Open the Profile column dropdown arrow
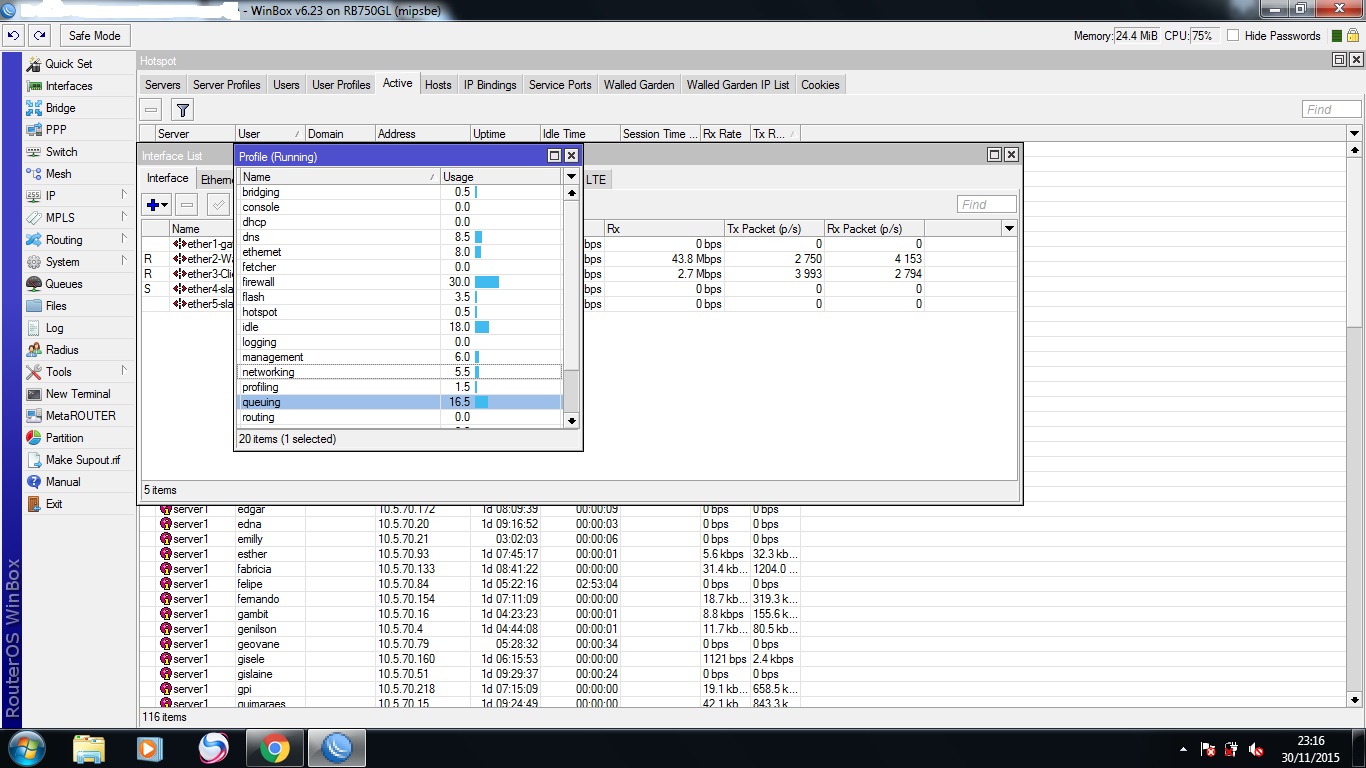 click(x=571, y=177)
